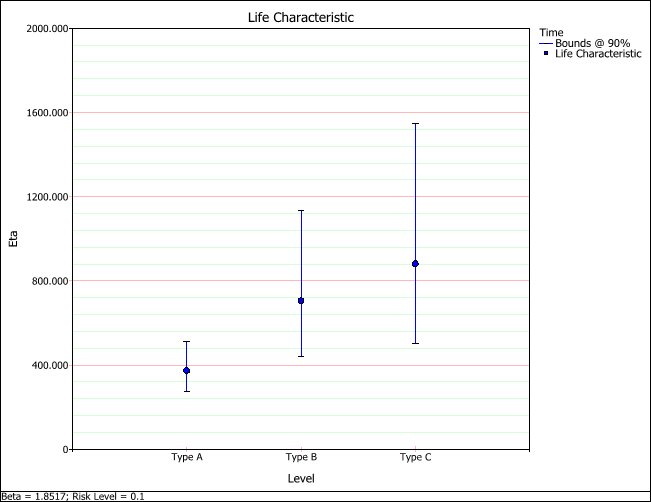651x502 pixels.
Task: Select the "Time" legend heading
Action: click(x=550, y=32)
